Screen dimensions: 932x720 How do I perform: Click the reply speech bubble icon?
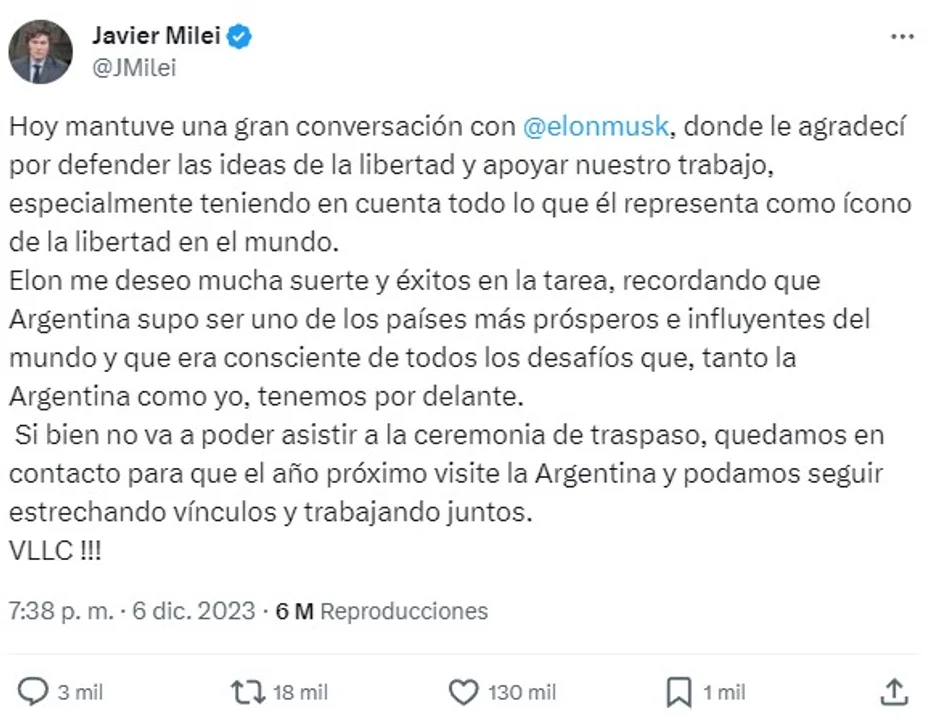point(34,691)
